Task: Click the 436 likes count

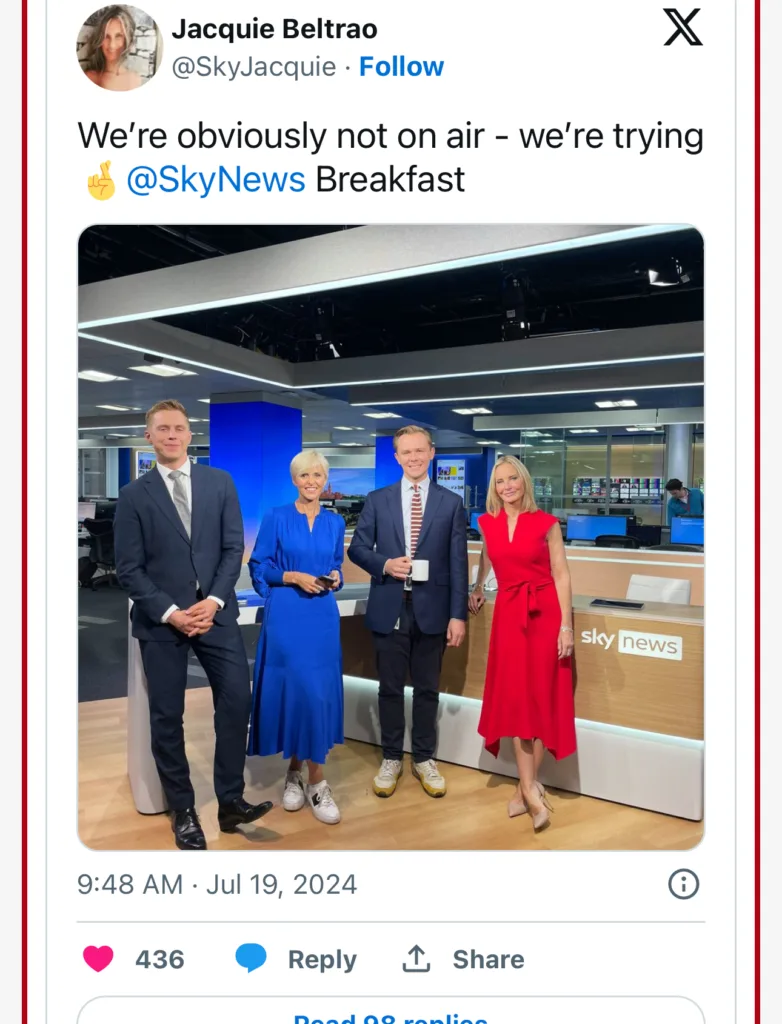Action: coord(159,959)
